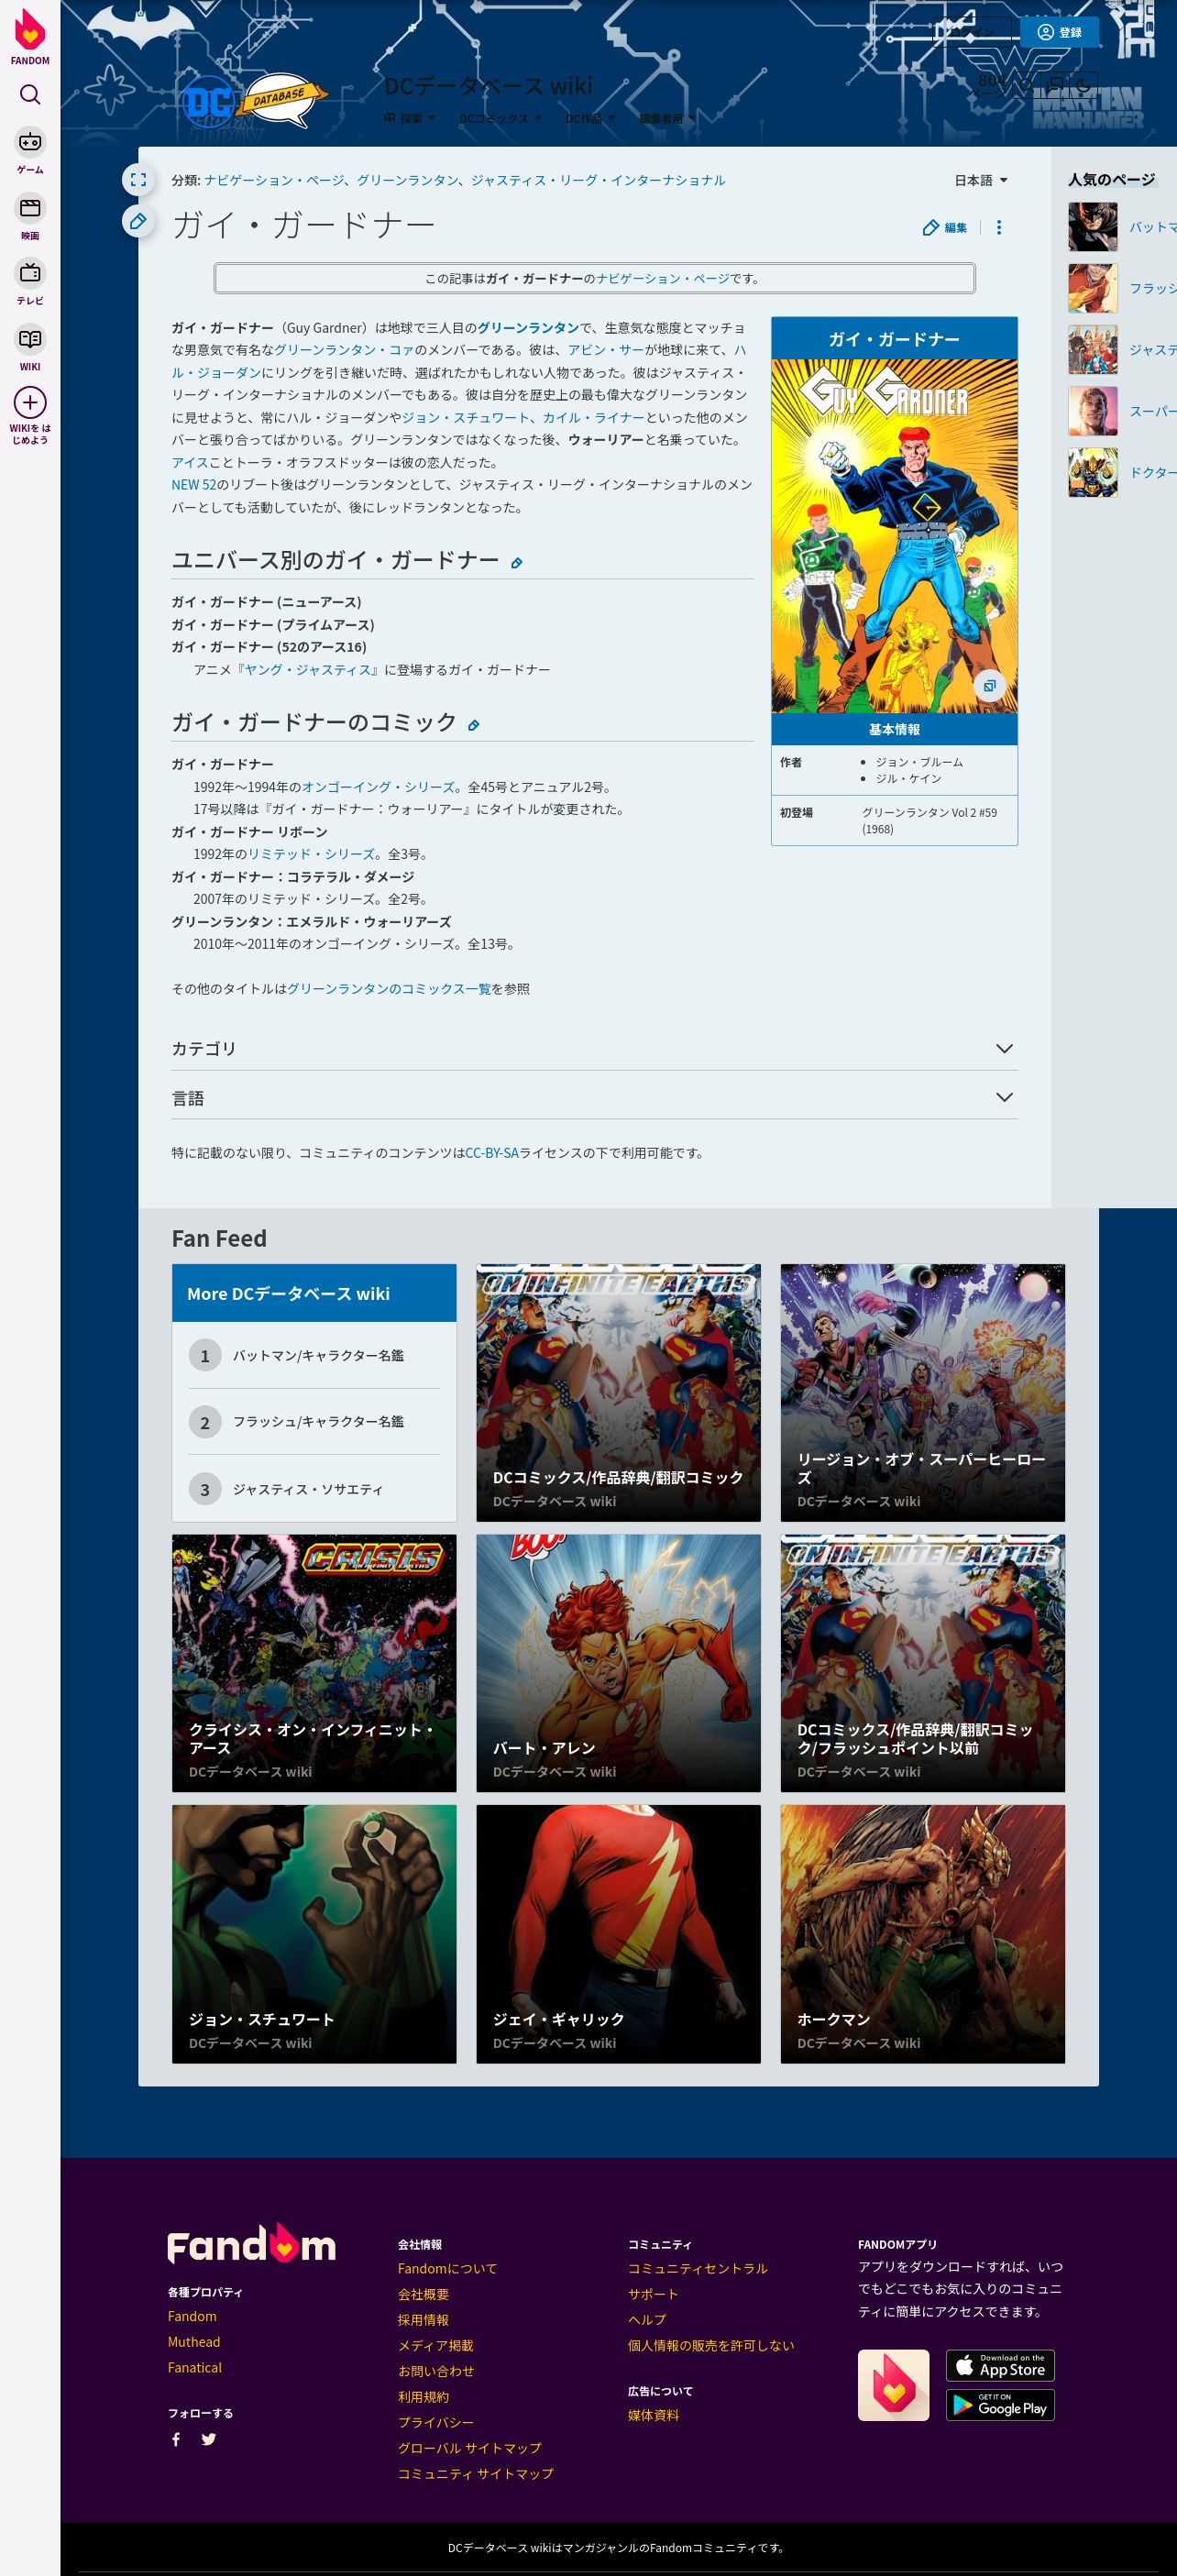Click the expand fullscreen content icon
The width and height of the screenshot is (1177, 2576).
[138, 180]
